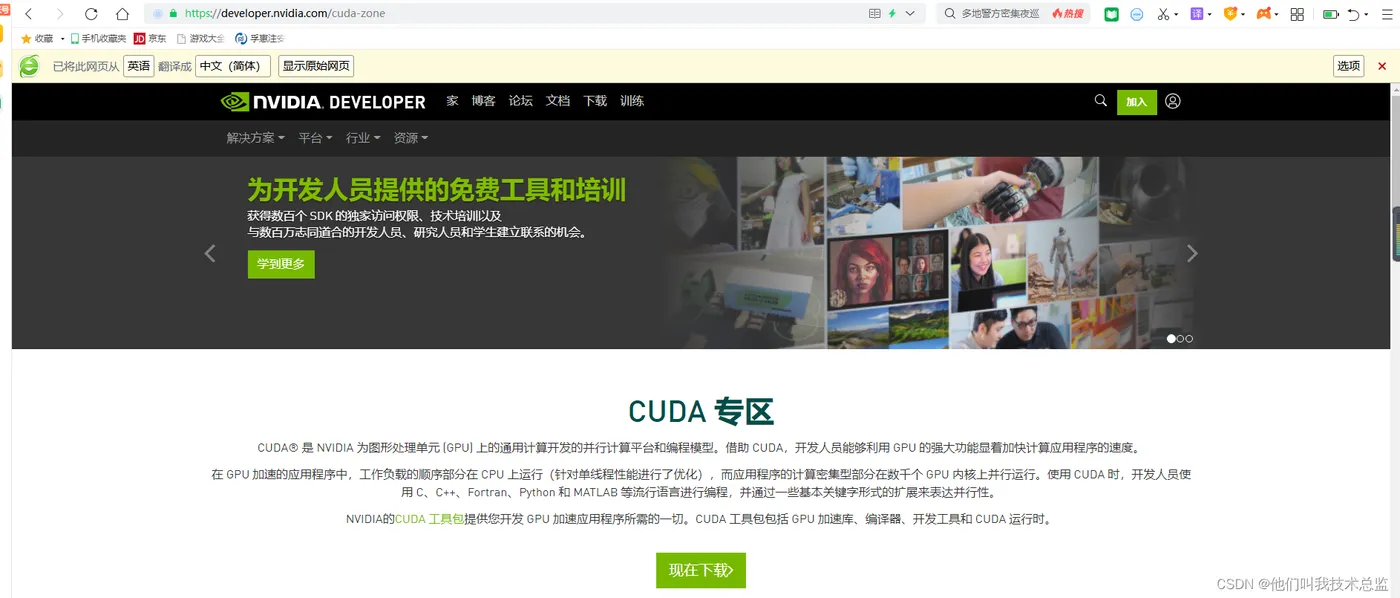Click 显示原始网页 show original button

(x=316, y=66)
